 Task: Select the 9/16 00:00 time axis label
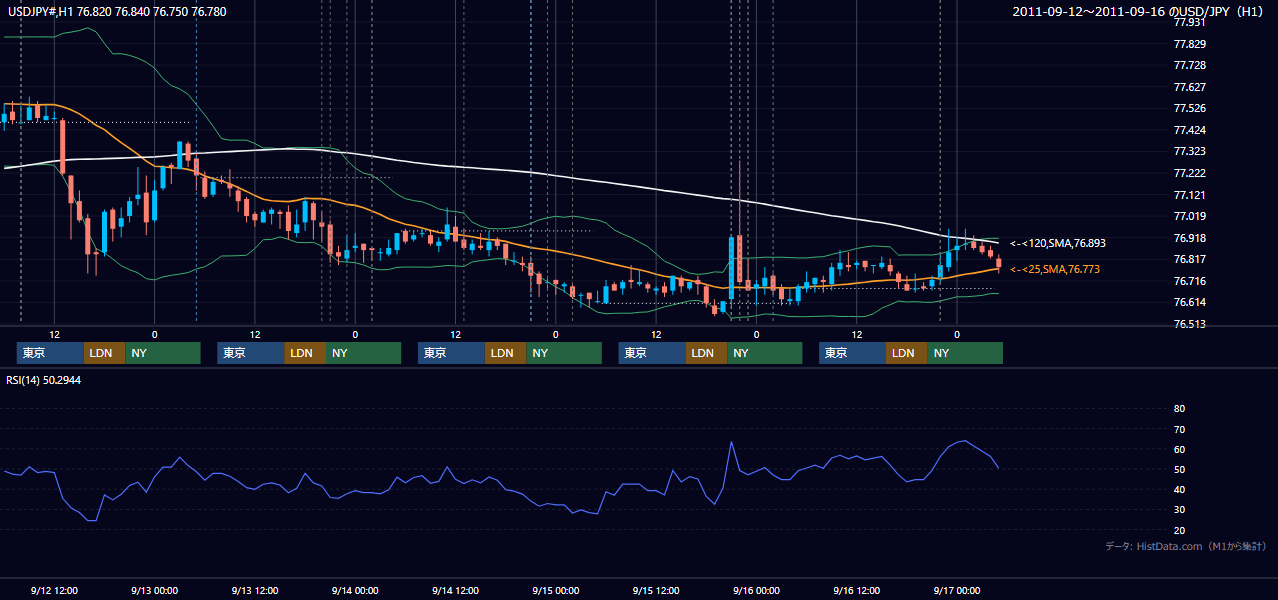pos(757,590)
